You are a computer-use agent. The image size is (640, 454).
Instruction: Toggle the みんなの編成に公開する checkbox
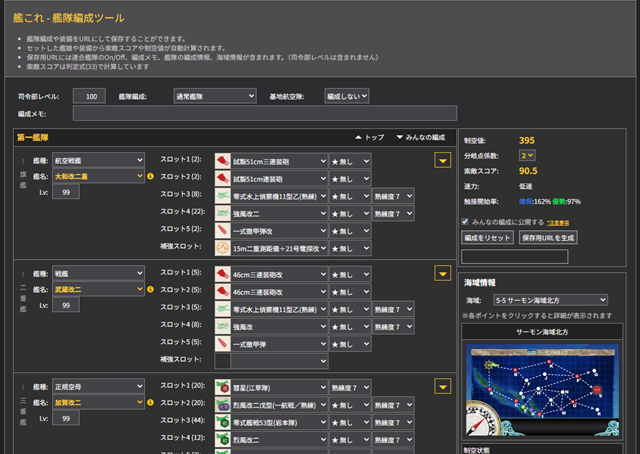[466, 221]
